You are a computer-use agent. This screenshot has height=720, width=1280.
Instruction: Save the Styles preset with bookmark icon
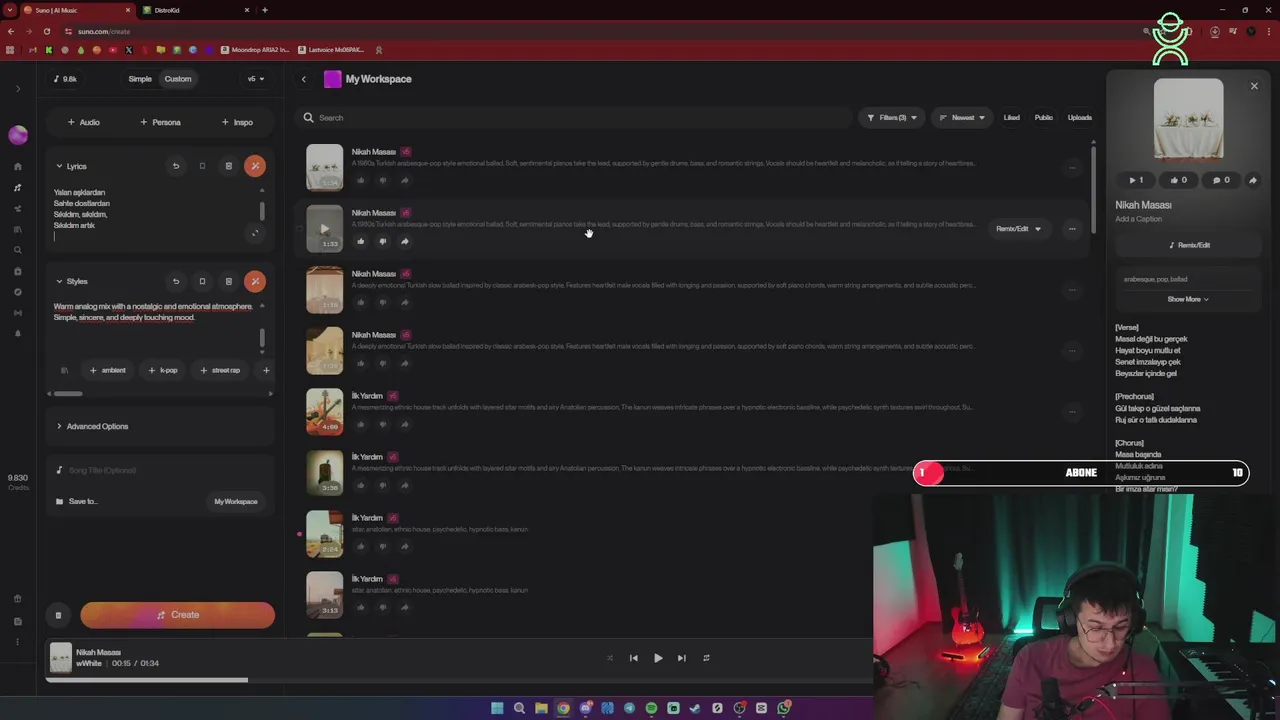(x=202, y=281)
